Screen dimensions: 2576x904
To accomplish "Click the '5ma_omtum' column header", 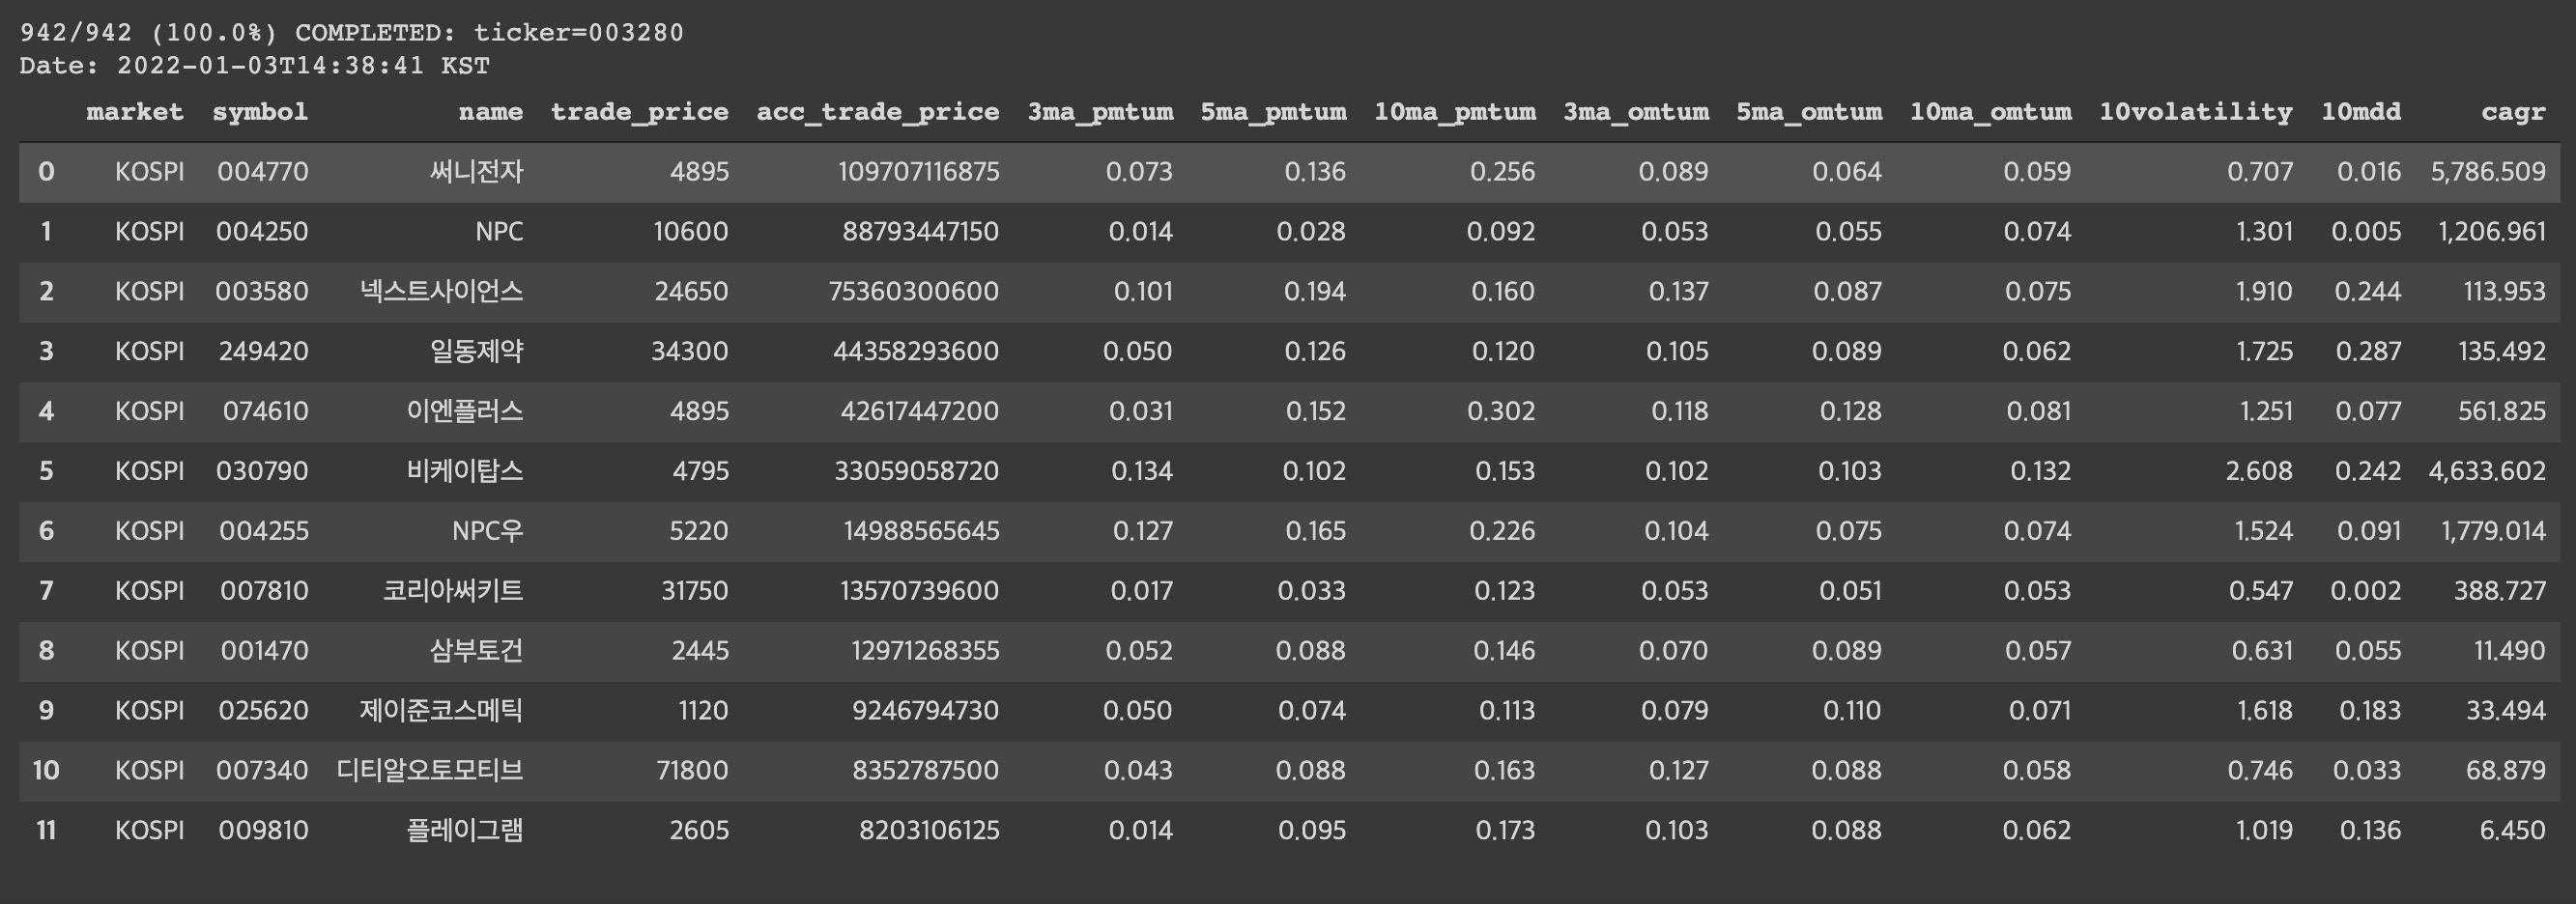I will 1810,112.
